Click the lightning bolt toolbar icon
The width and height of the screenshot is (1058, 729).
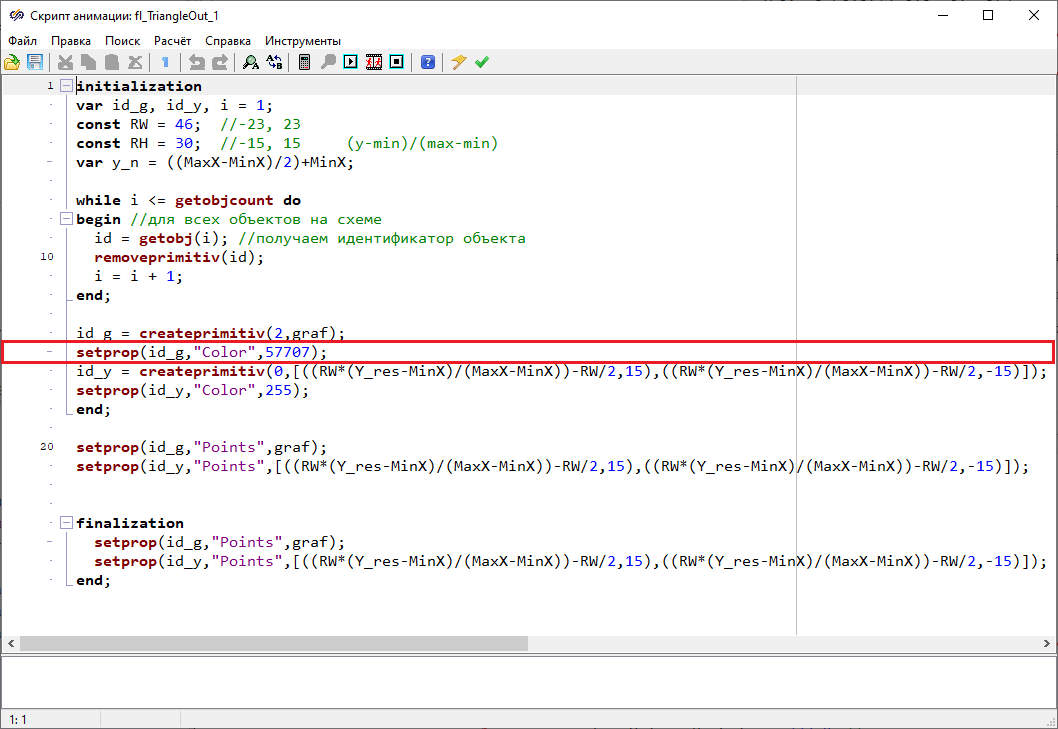point(459,62)
